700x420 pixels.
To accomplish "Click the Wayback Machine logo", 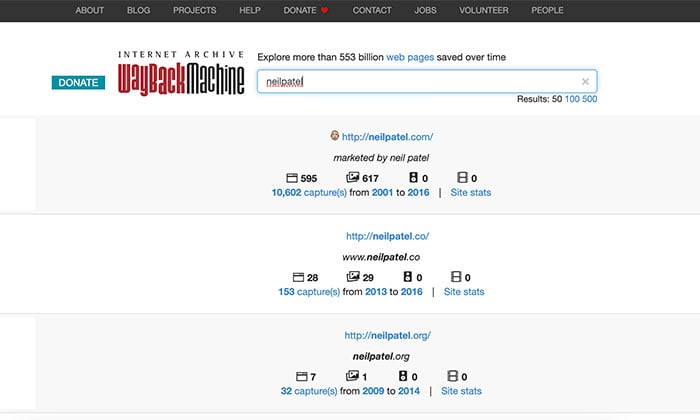I will click(181, 73).
